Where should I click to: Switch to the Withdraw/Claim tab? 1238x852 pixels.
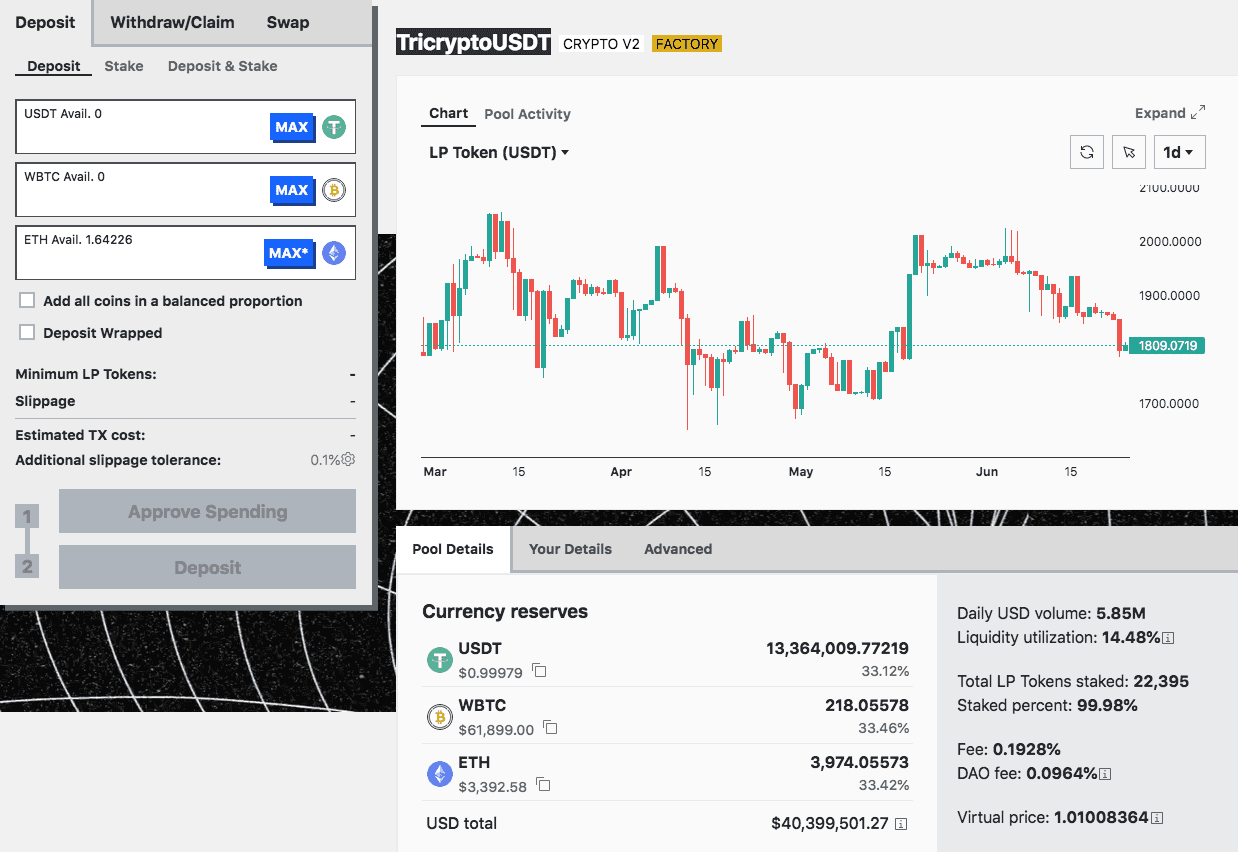[x=172, y=22]
